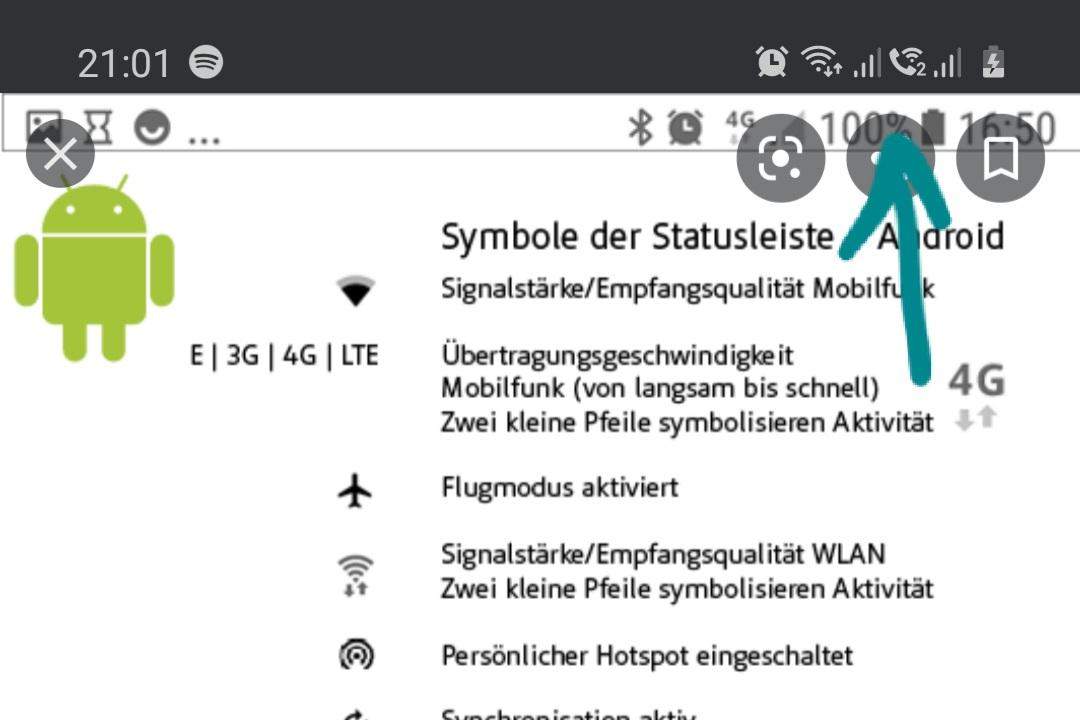Click the 'Flugmodus aktiviert' text

coord(560,488)
